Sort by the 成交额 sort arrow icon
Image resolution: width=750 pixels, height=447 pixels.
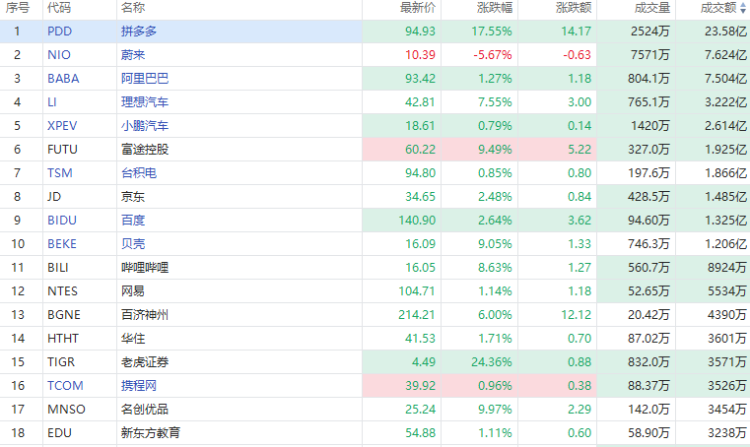pos(743,8)
